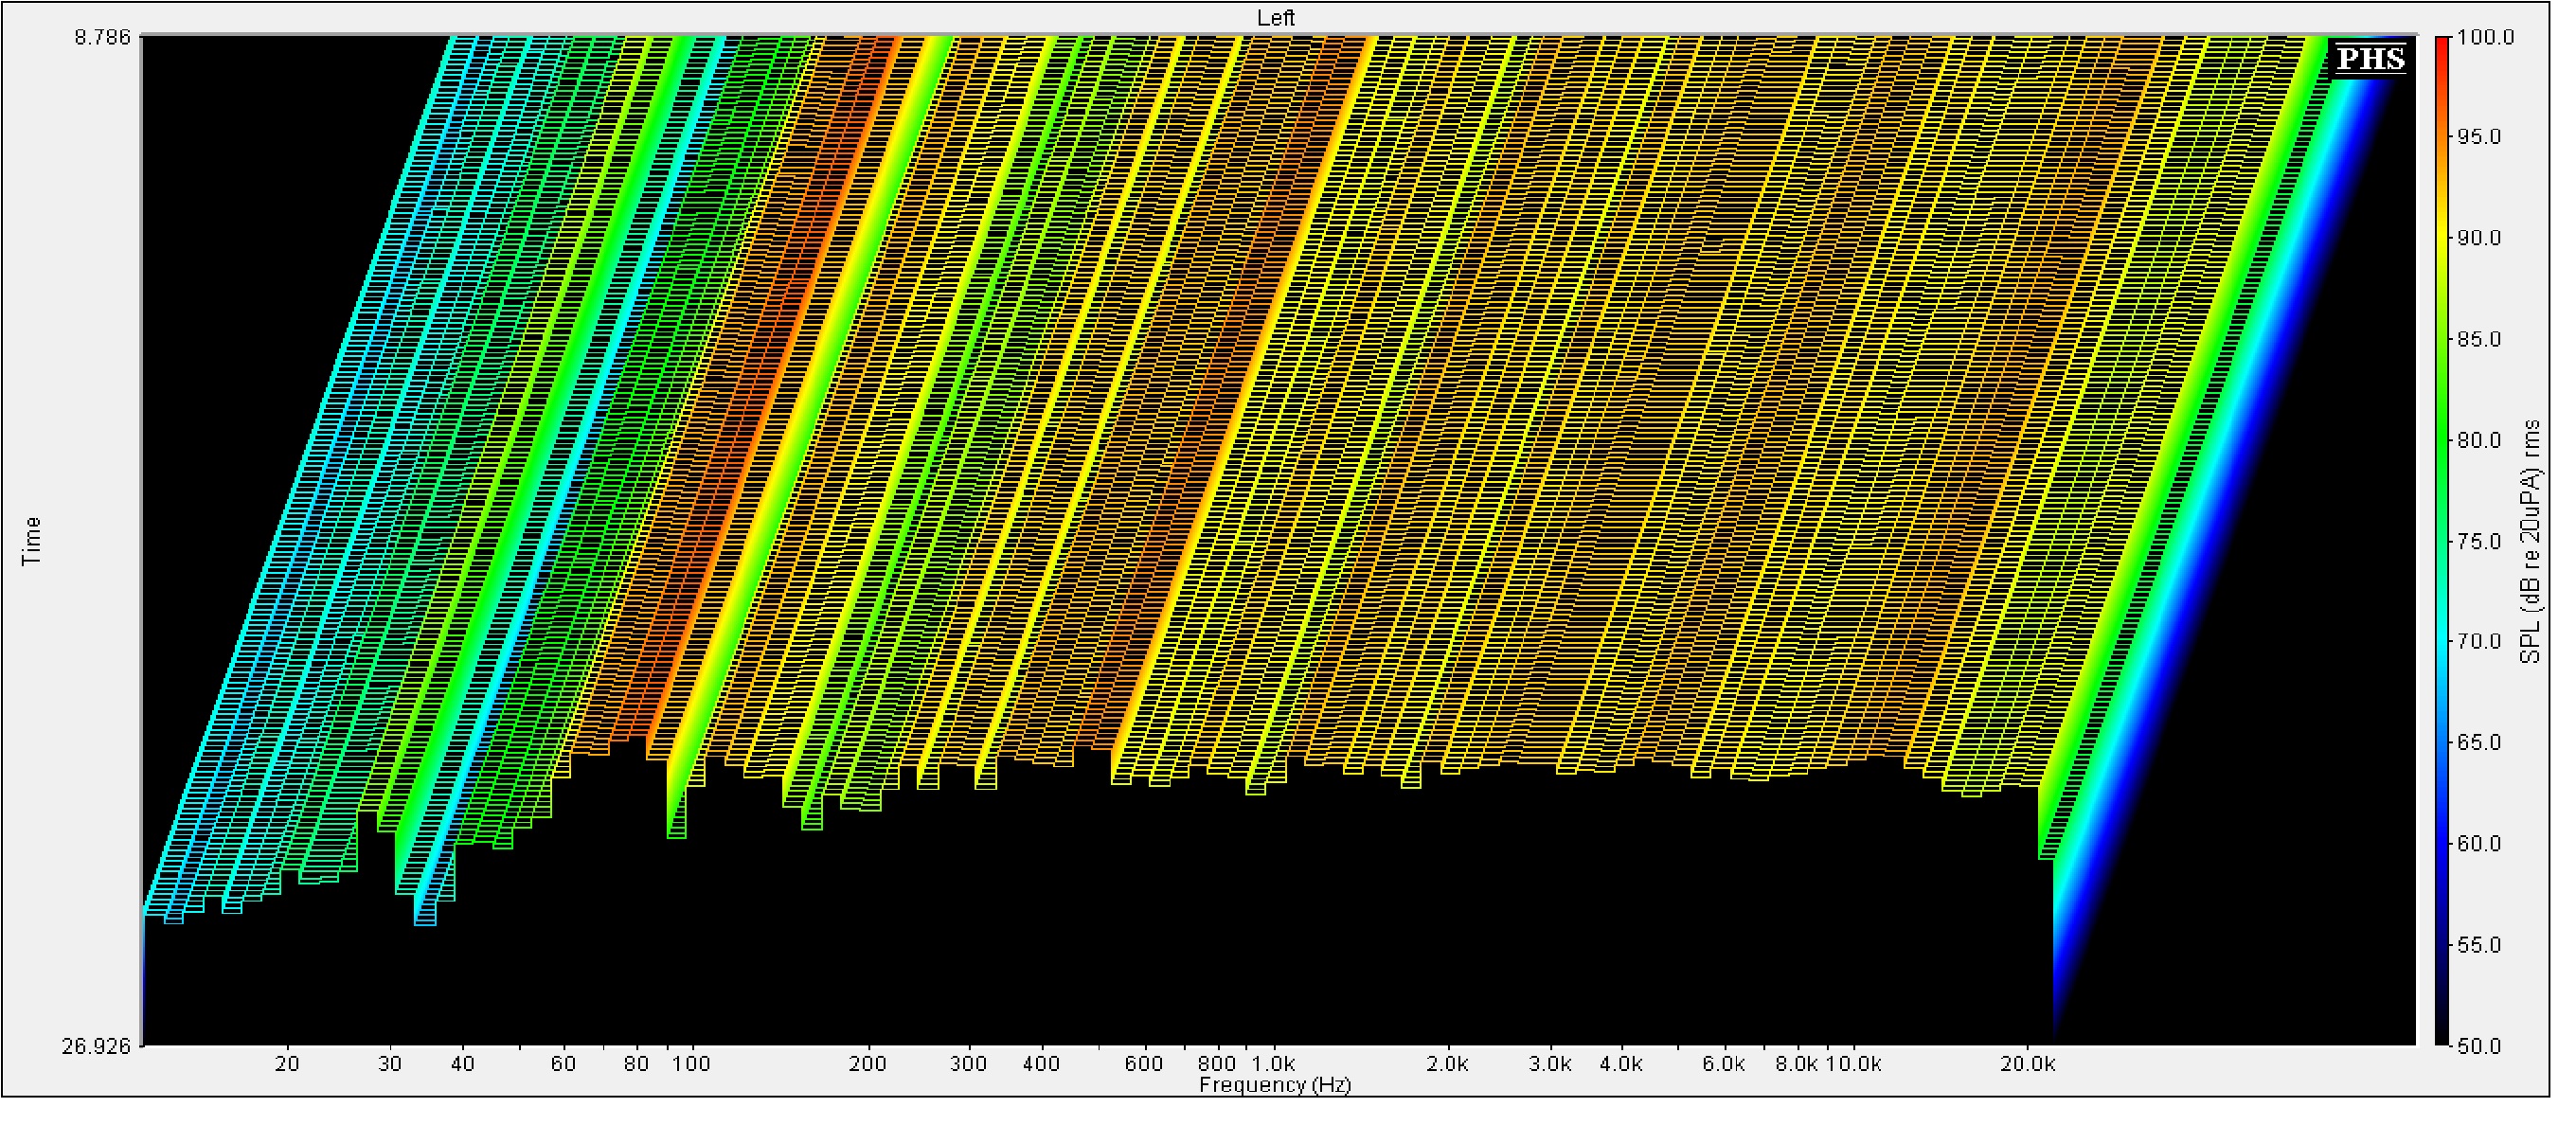Screen dimensions: 2576x1125
Task: Click the 100.0 value on color scale
Action: point(2484,38)
